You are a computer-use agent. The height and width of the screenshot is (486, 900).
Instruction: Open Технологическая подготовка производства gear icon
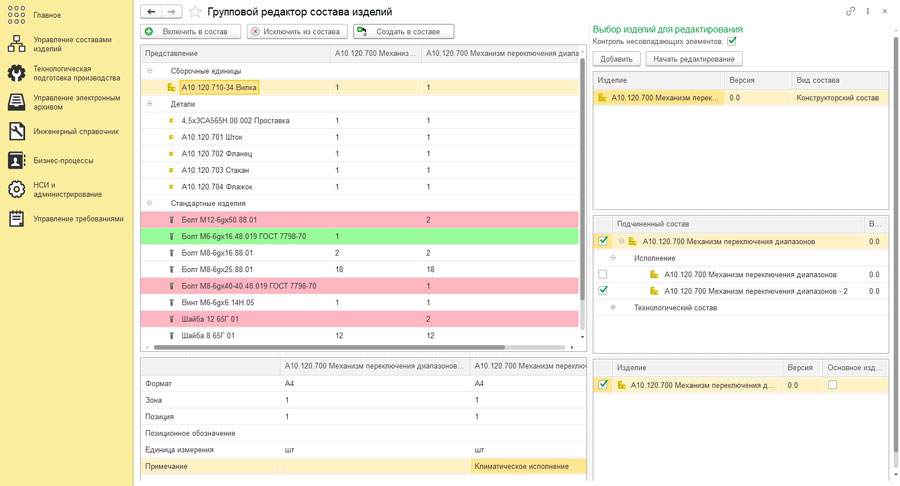(x=16, y=74)
